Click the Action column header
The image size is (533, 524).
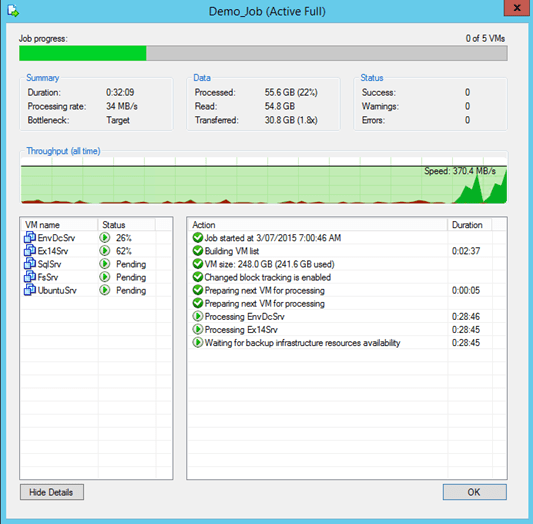[x=317, y=225]
